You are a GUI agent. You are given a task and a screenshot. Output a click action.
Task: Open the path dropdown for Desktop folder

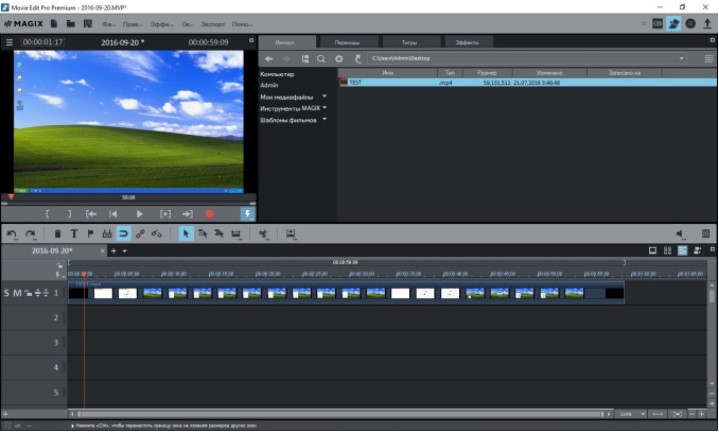pos(681,59)
